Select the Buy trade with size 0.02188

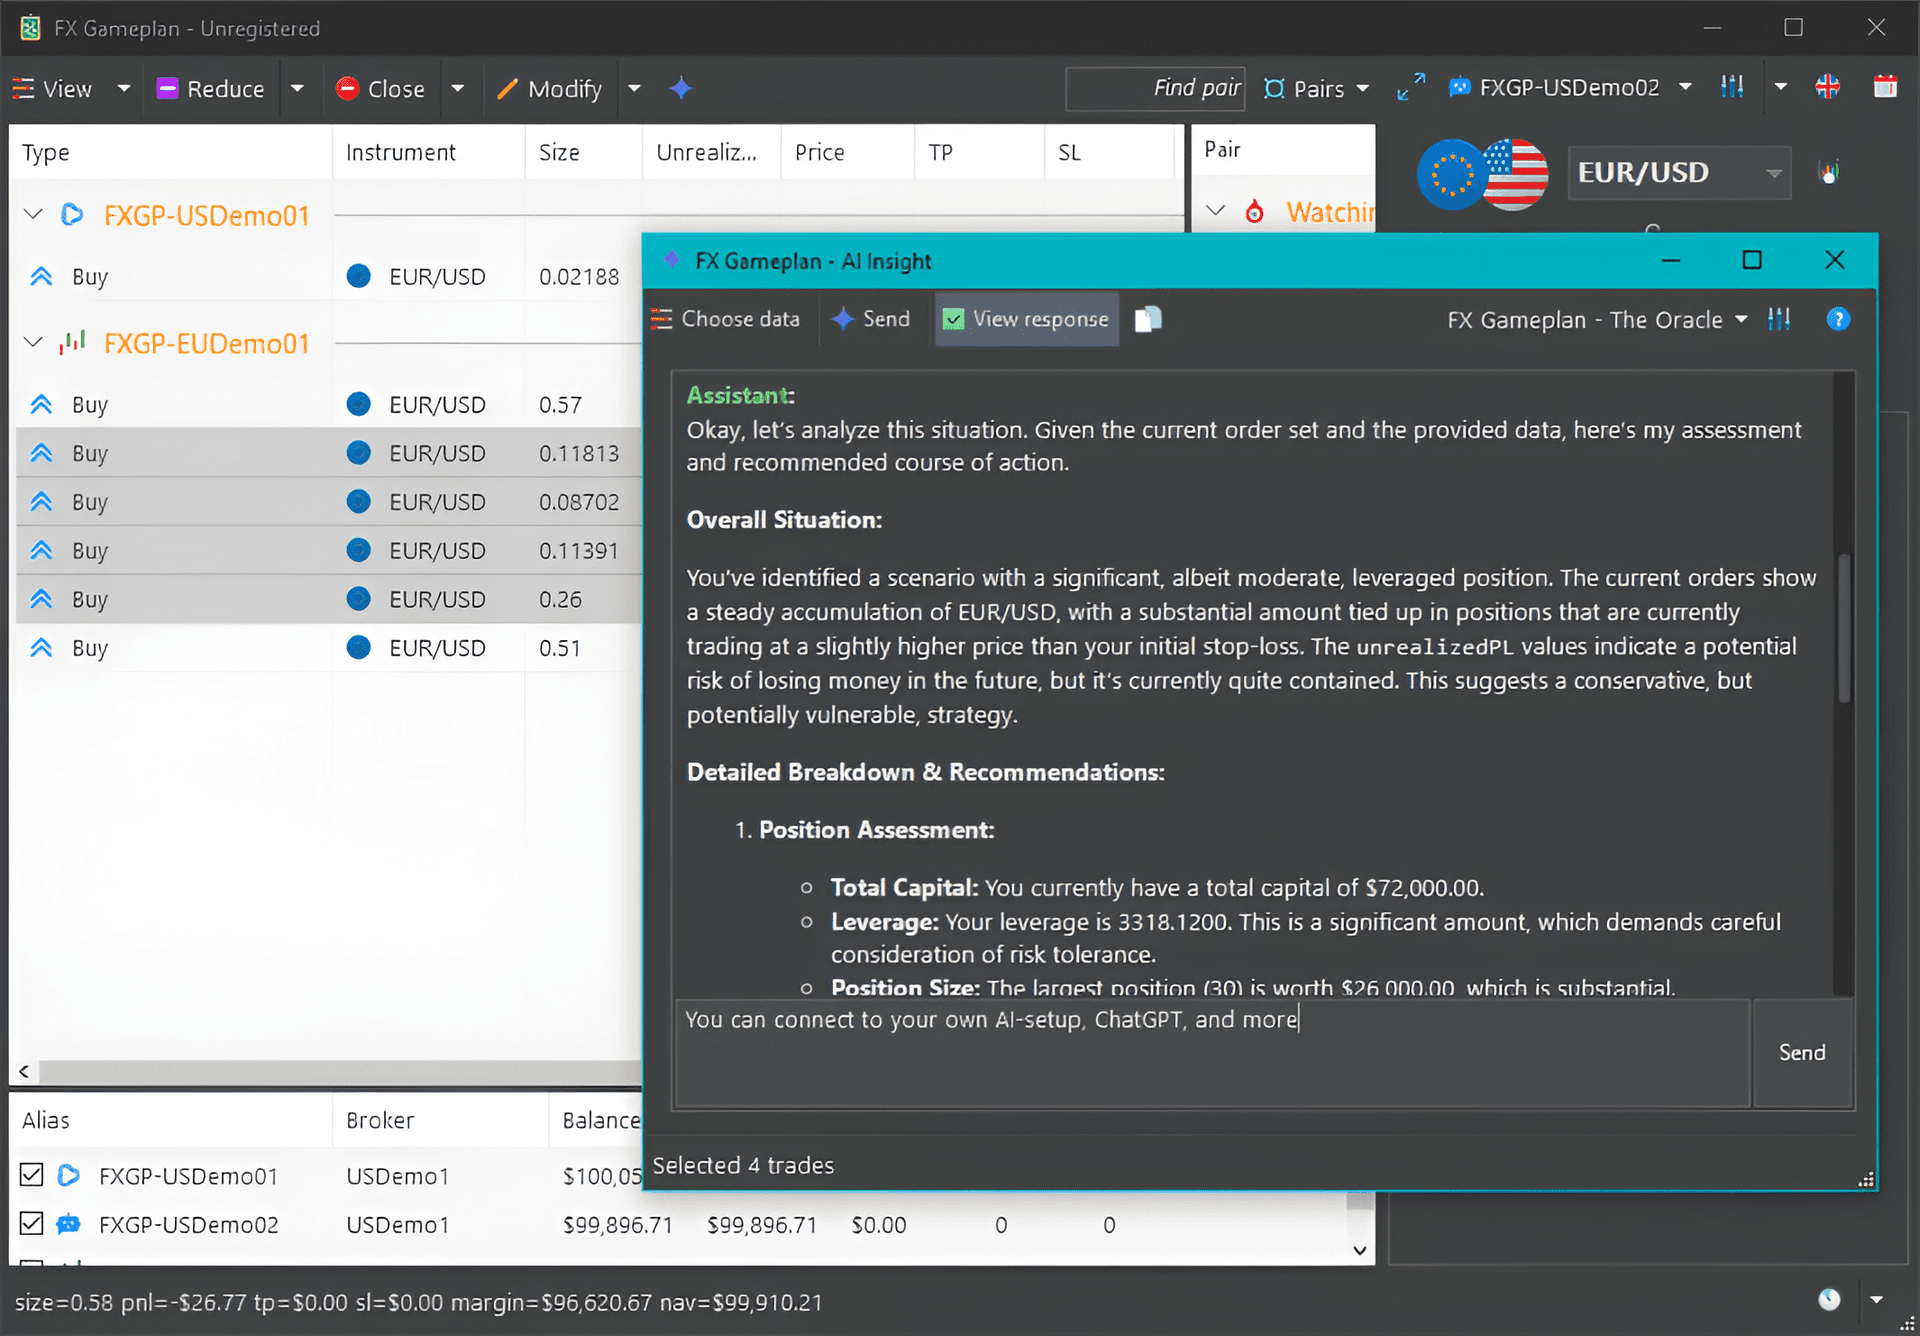tap(327, 277)
